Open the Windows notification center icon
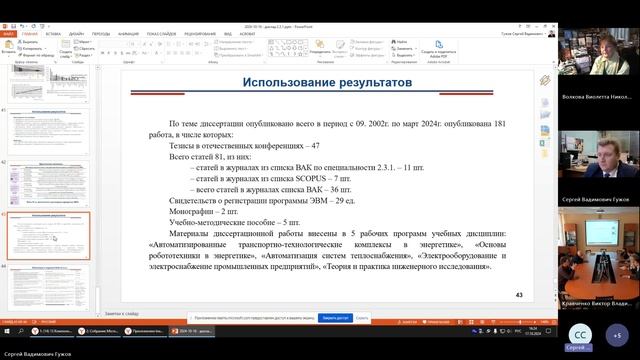Screen dimensions: 640x360 click(549, 331)
